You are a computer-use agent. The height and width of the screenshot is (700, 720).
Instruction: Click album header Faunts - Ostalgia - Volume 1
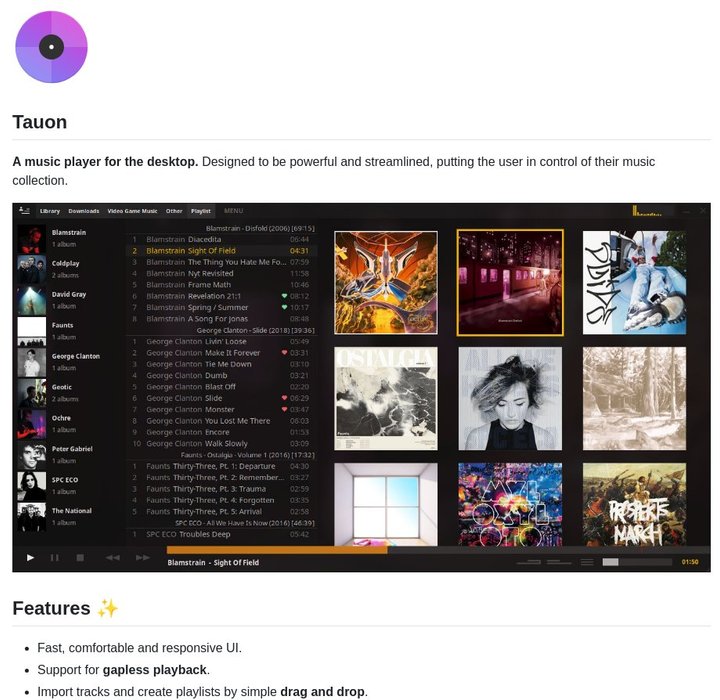248,455
